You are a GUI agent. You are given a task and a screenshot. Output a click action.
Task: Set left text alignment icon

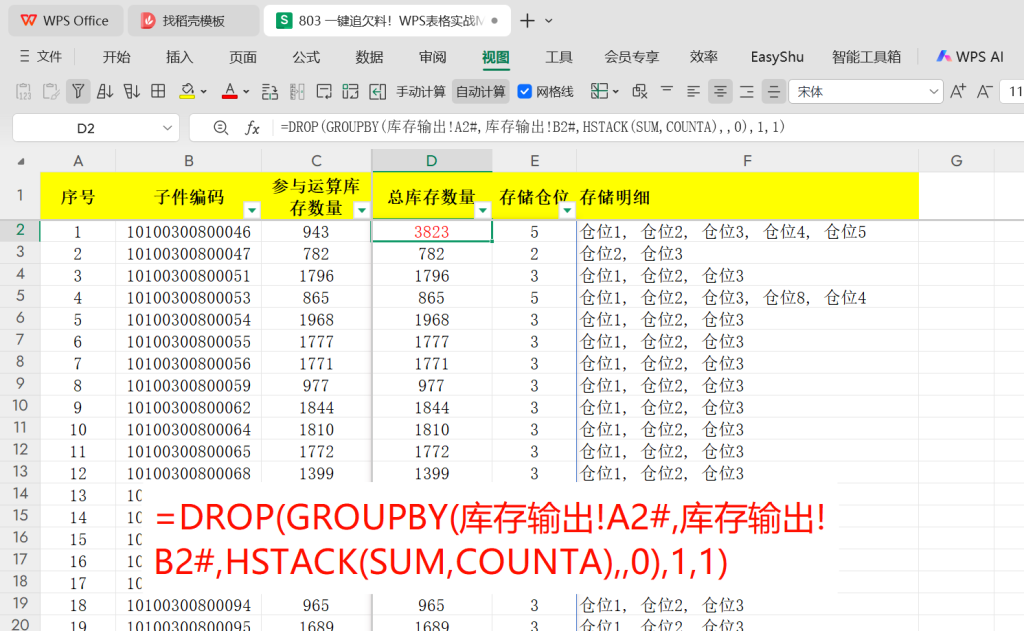click(x=693, y=91)
